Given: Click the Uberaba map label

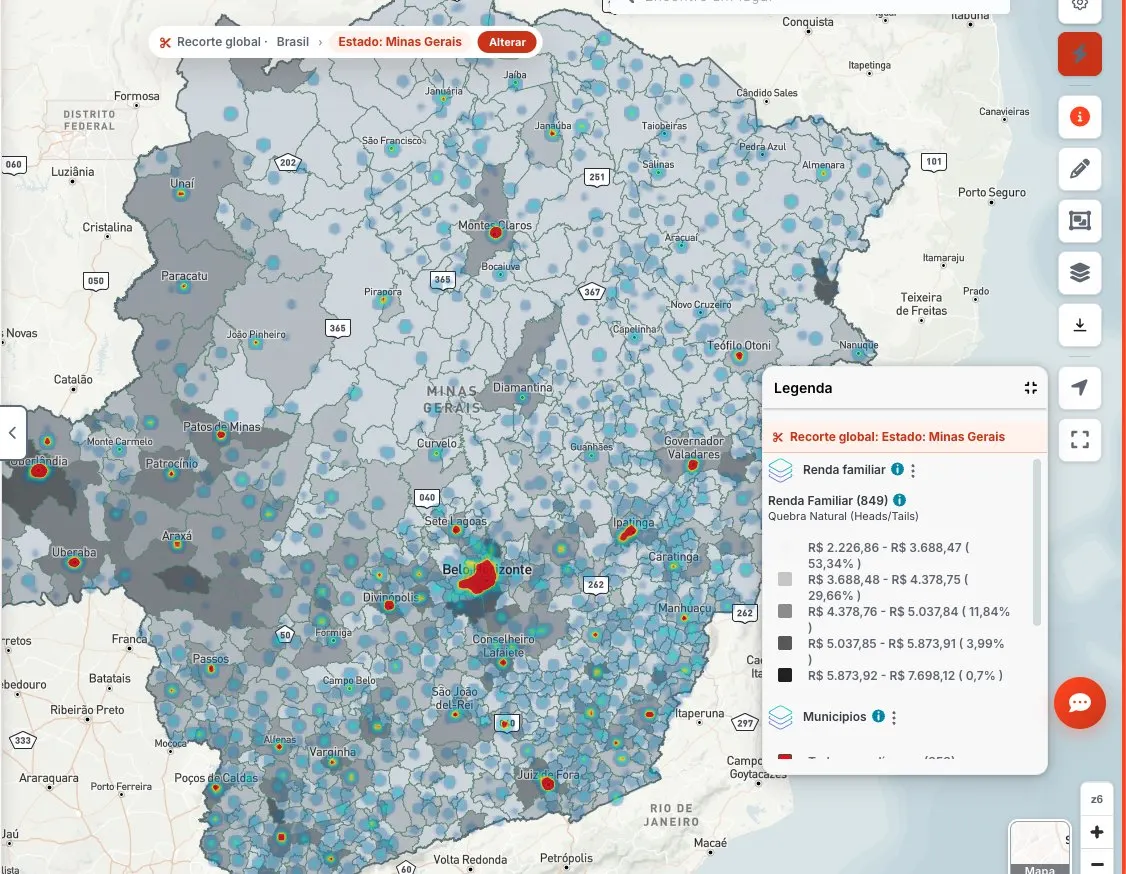Looking at the screenshot, I should (x=73, y=552).
